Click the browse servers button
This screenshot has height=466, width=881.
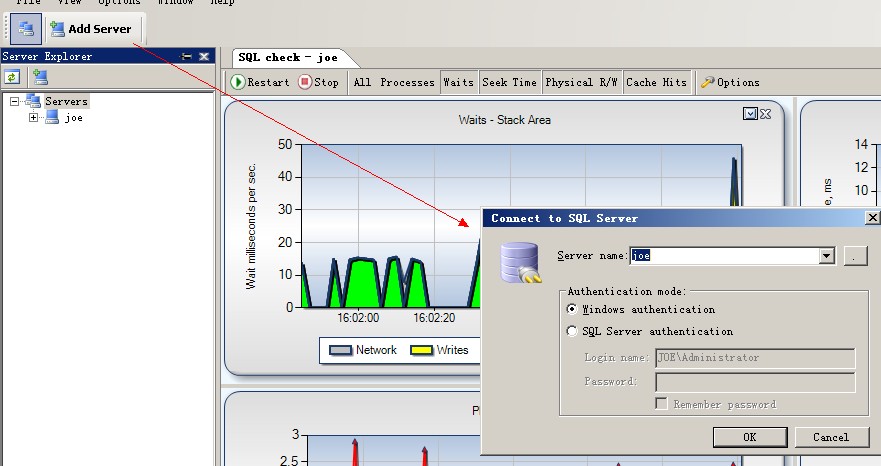pos(856,256)
